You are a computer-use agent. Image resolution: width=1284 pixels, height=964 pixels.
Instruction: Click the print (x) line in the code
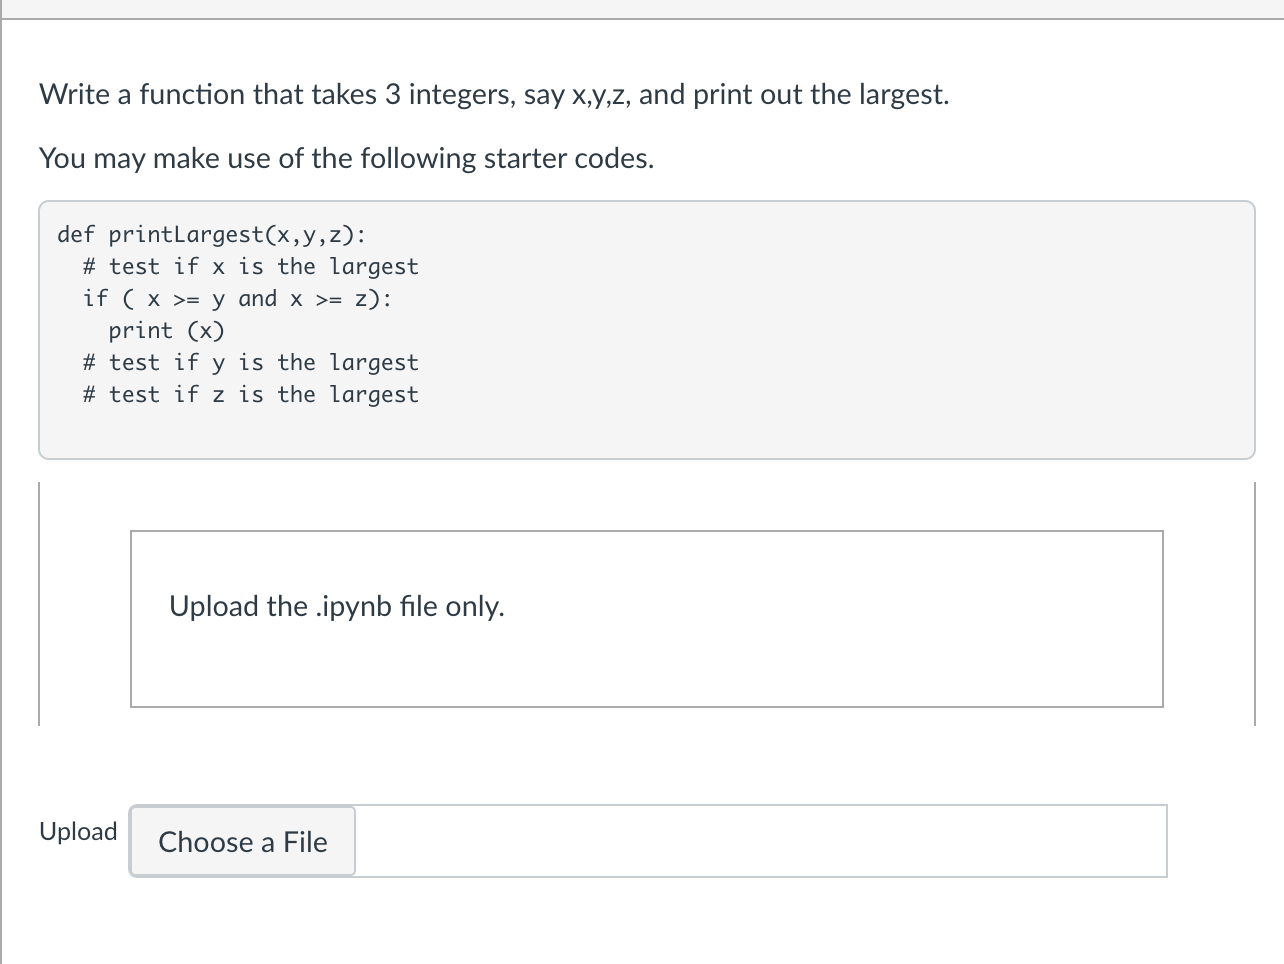pos(166,330)
